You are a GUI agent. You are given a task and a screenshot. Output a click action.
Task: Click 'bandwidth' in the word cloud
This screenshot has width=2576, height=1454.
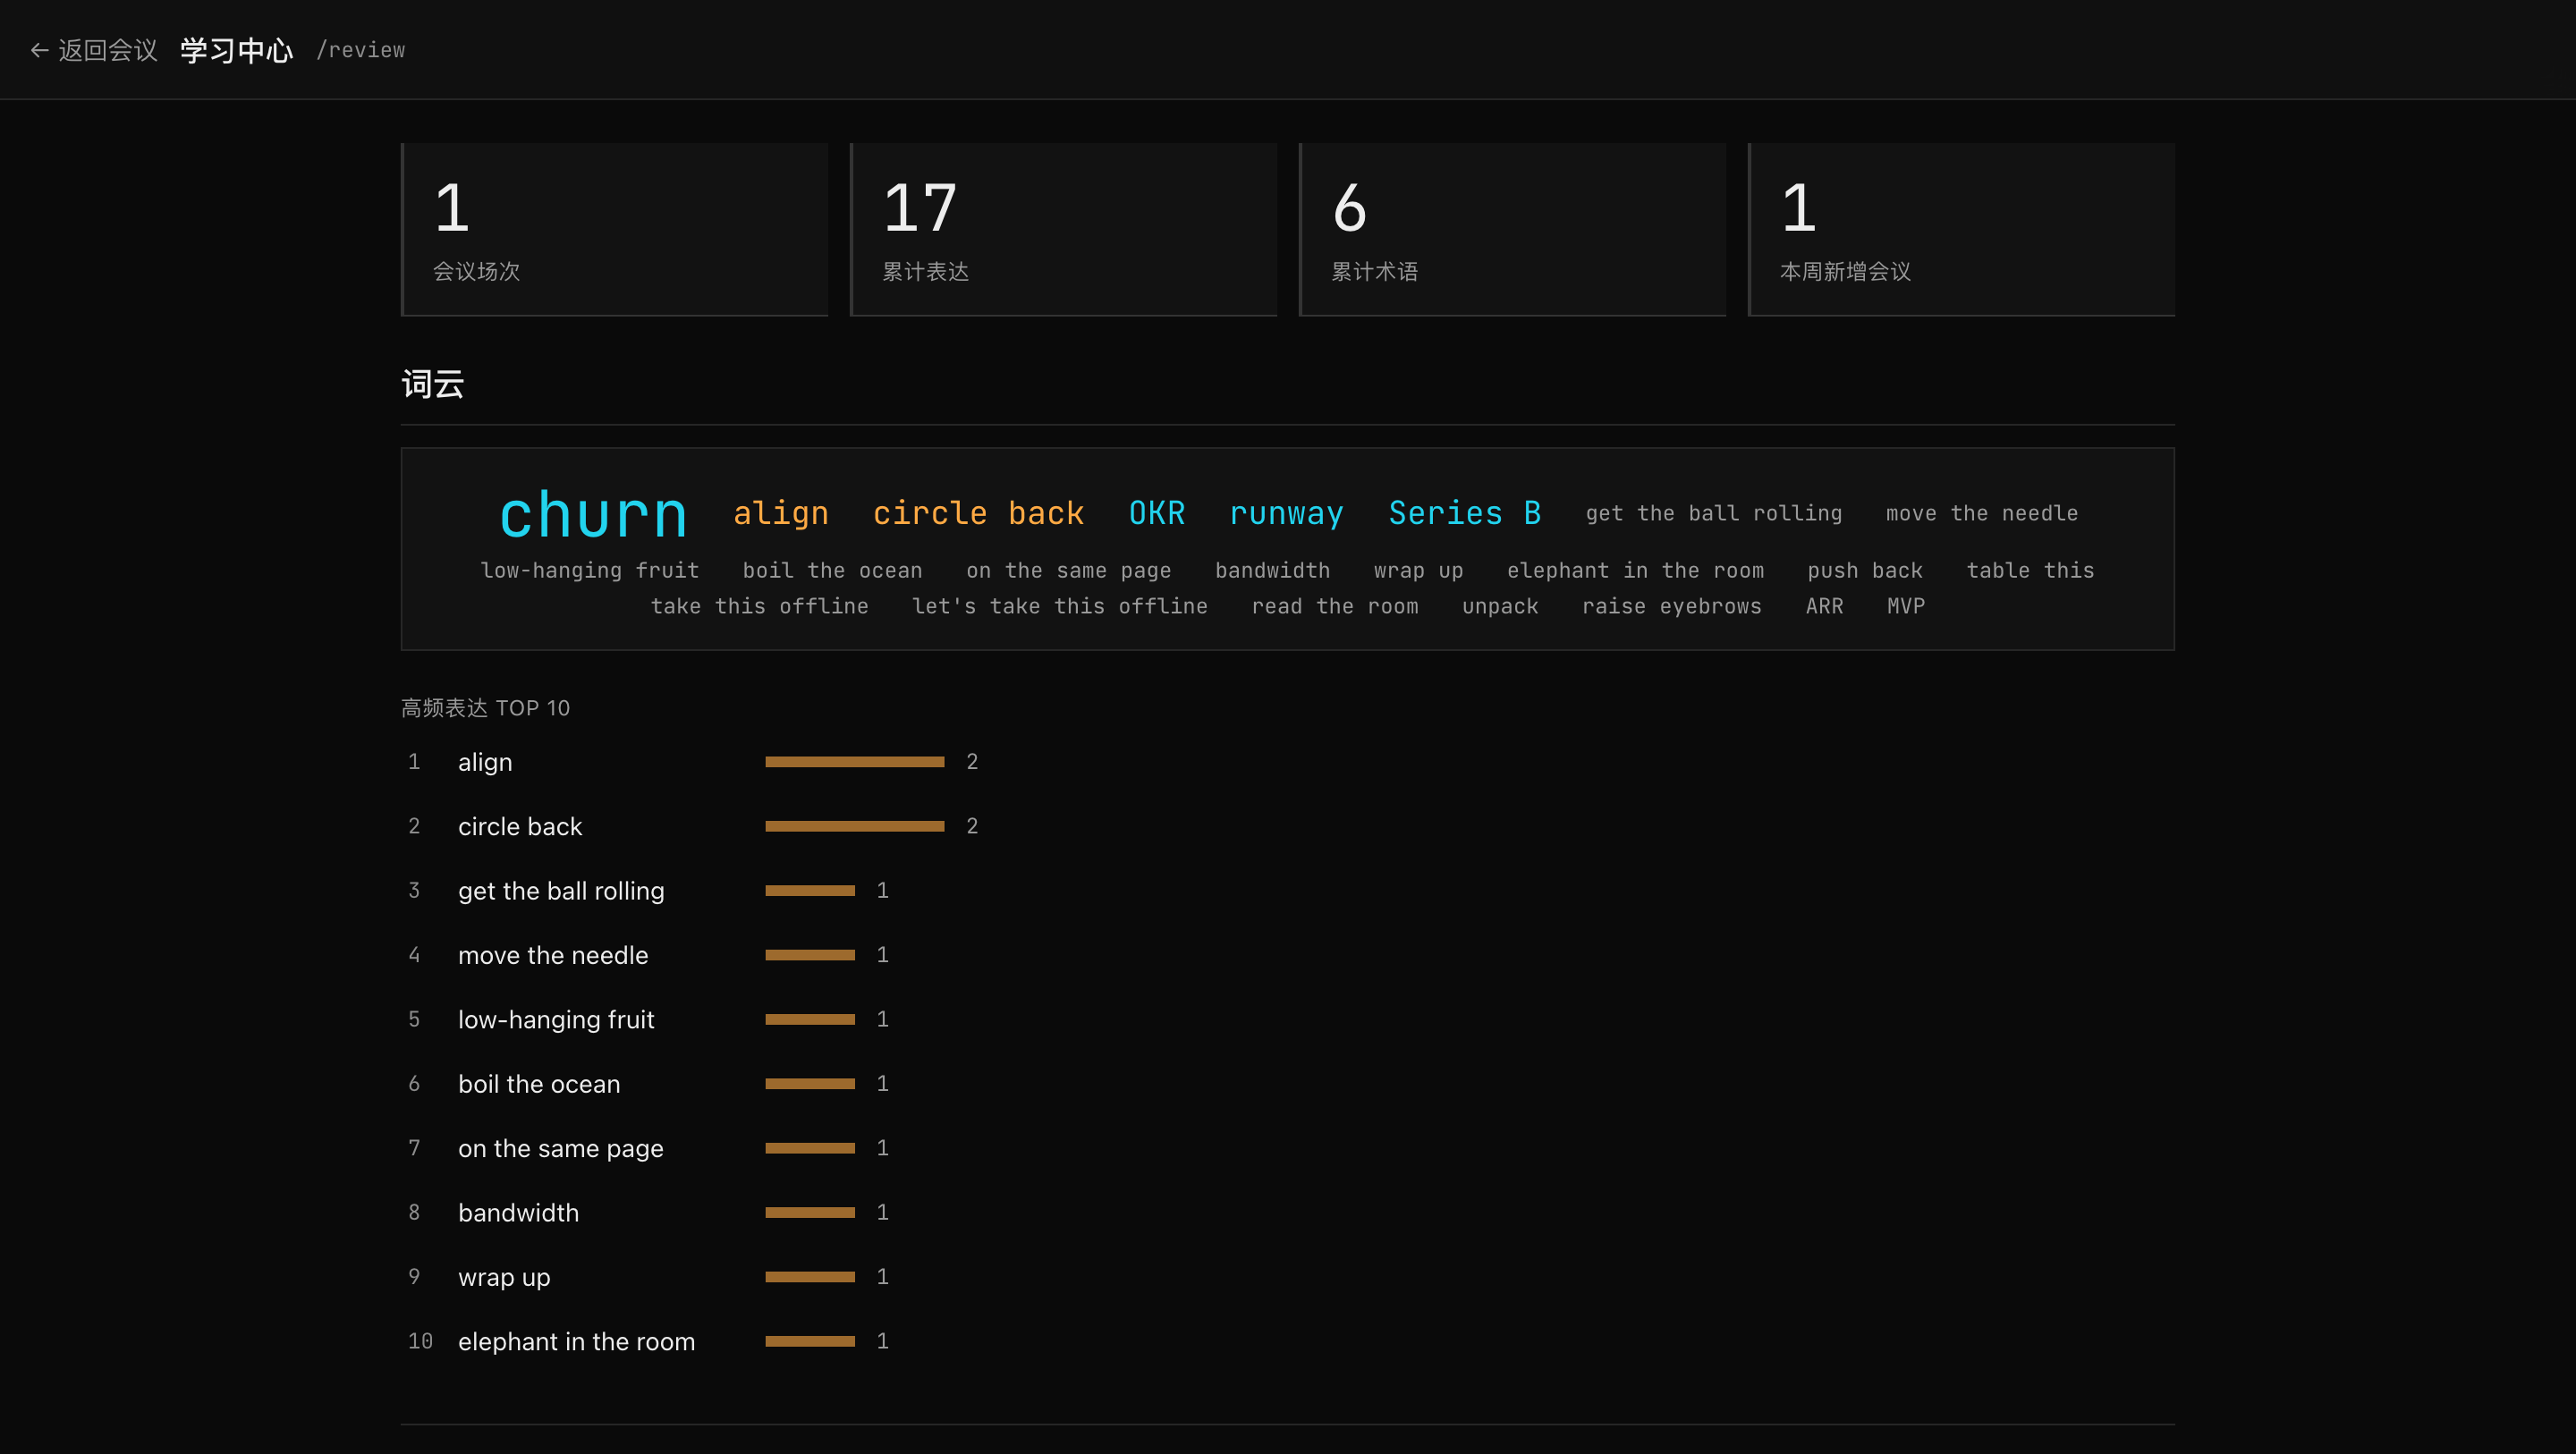pos(1273,570)
